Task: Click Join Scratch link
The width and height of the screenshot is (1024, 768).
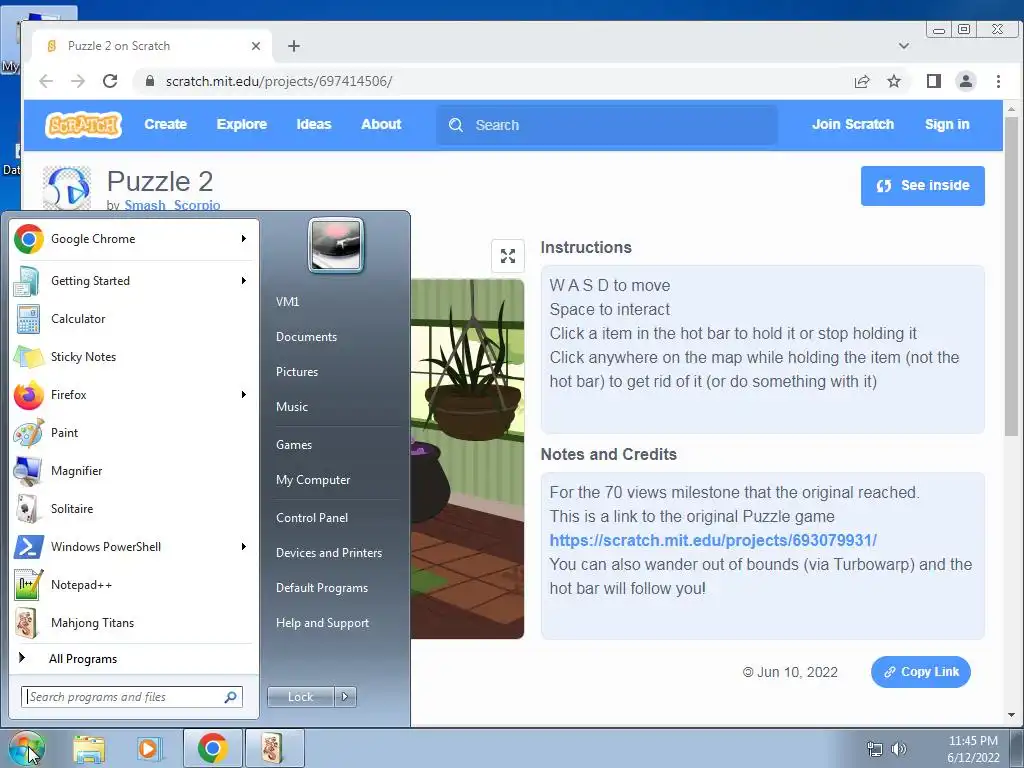Action: (853, 124)
